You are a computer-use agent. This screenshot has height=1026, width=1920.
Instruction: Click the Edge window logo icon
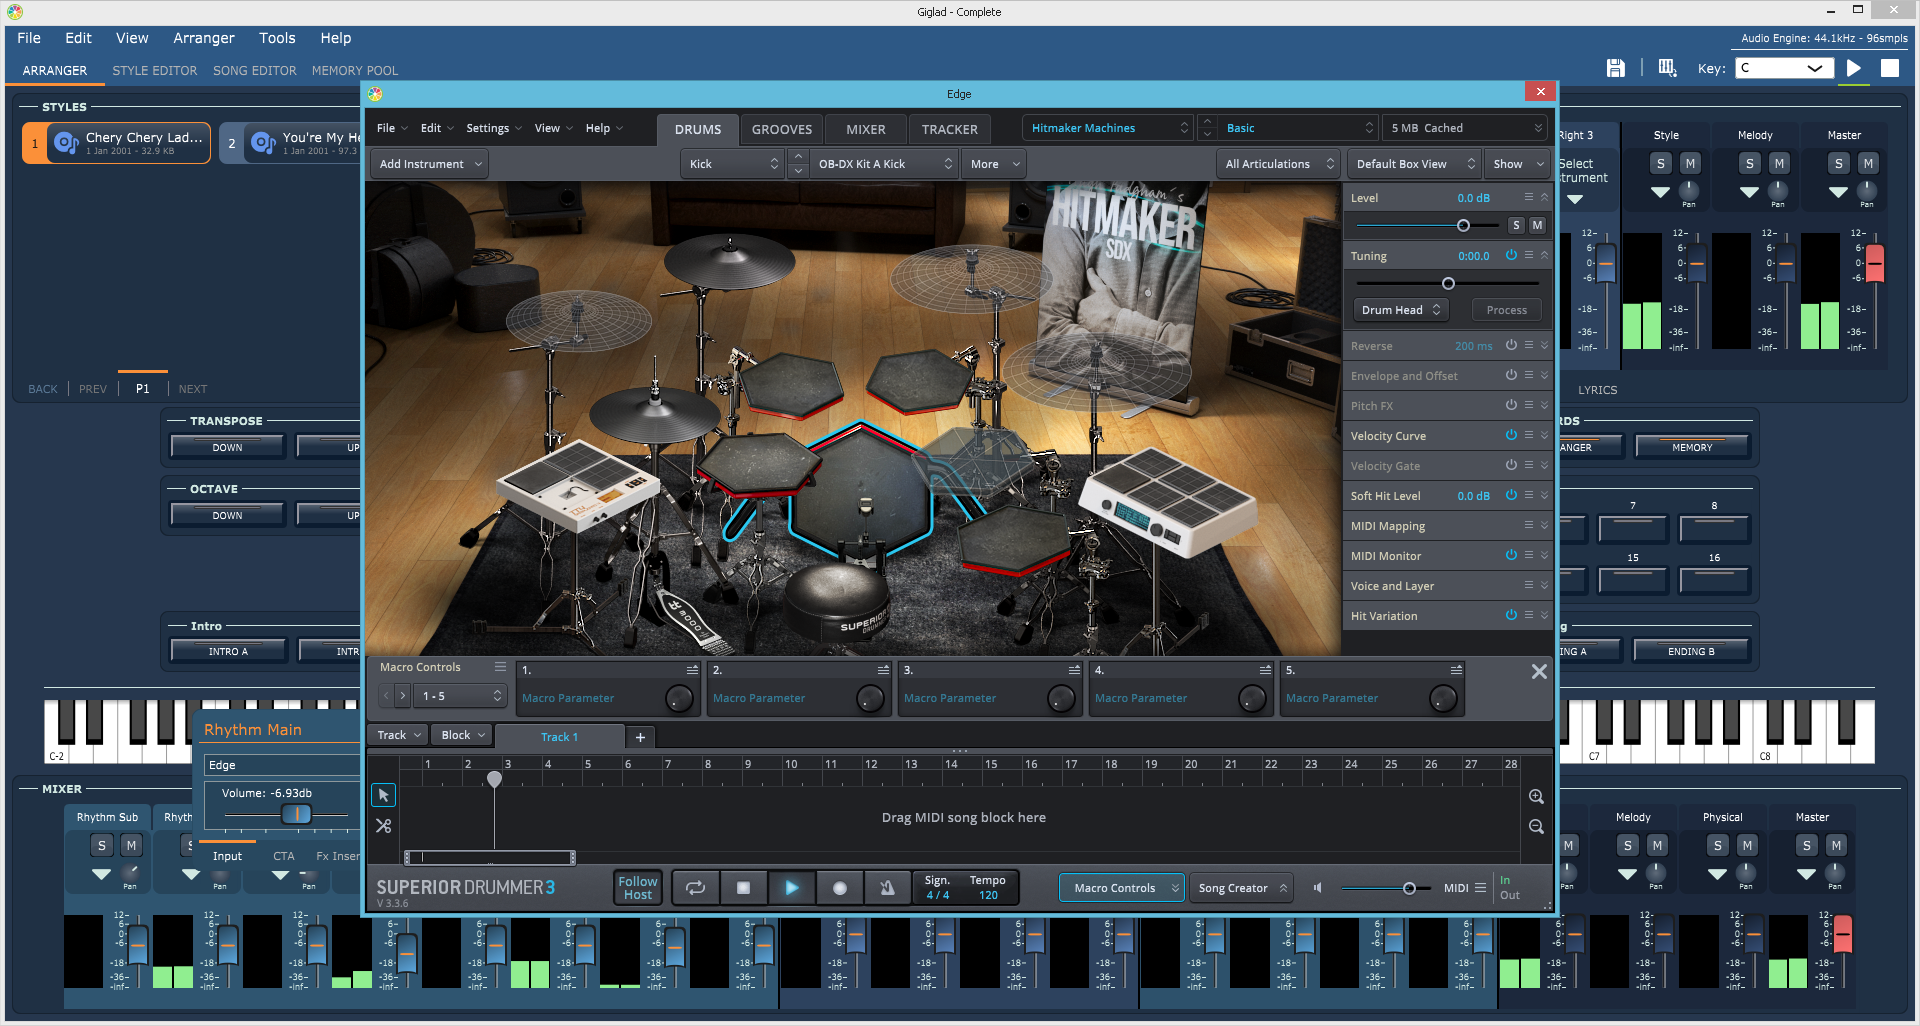coord(375,93)
